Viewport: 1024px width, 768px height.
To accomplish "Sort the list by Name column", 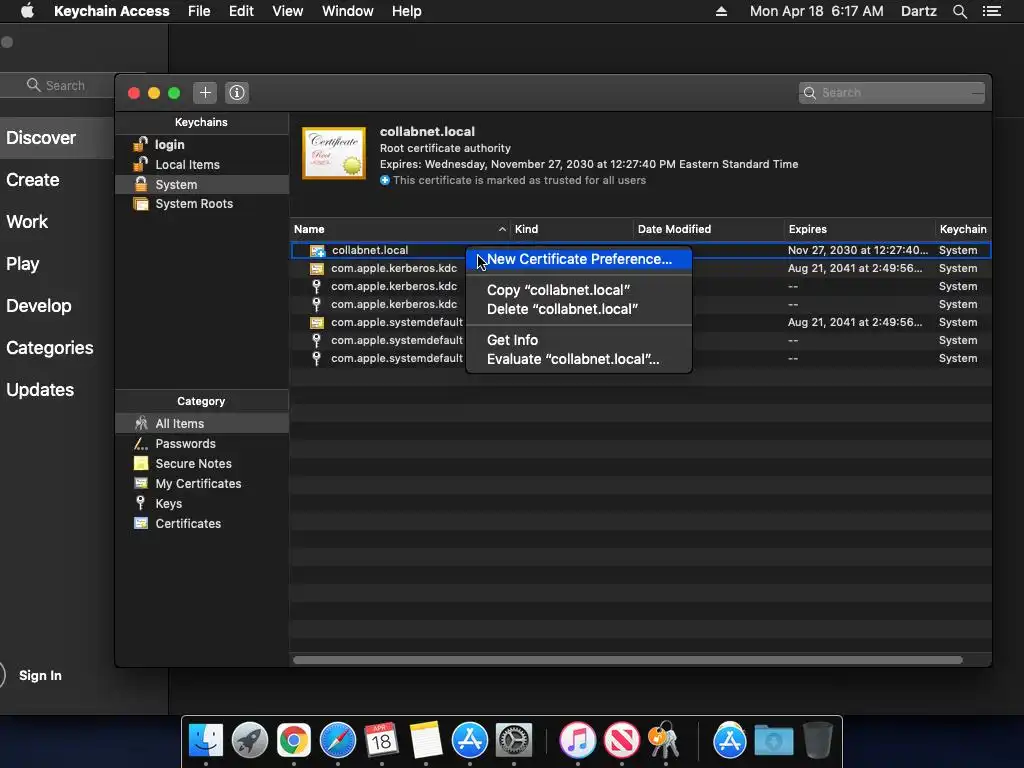I will point(400,229).
